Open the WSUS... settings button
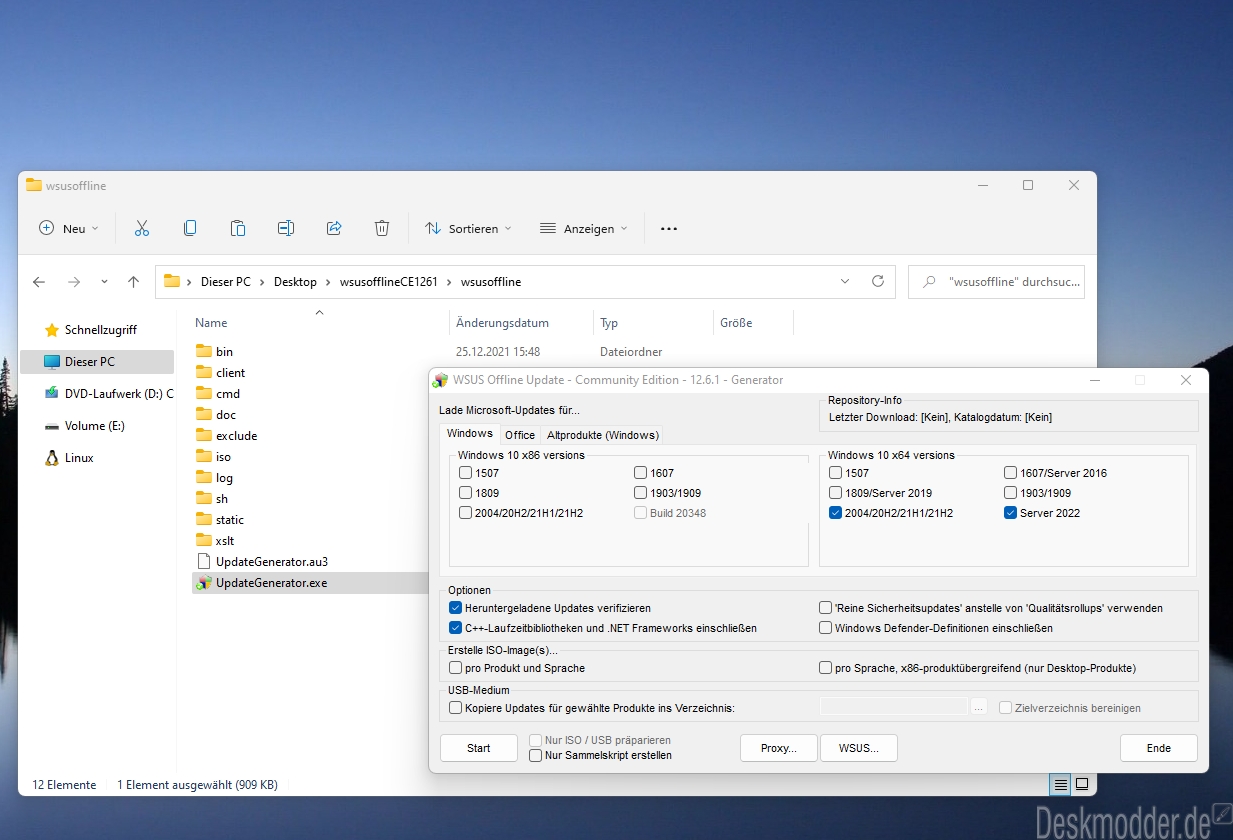Viewport: 1233px width, 840px height. tap(858, 748)
